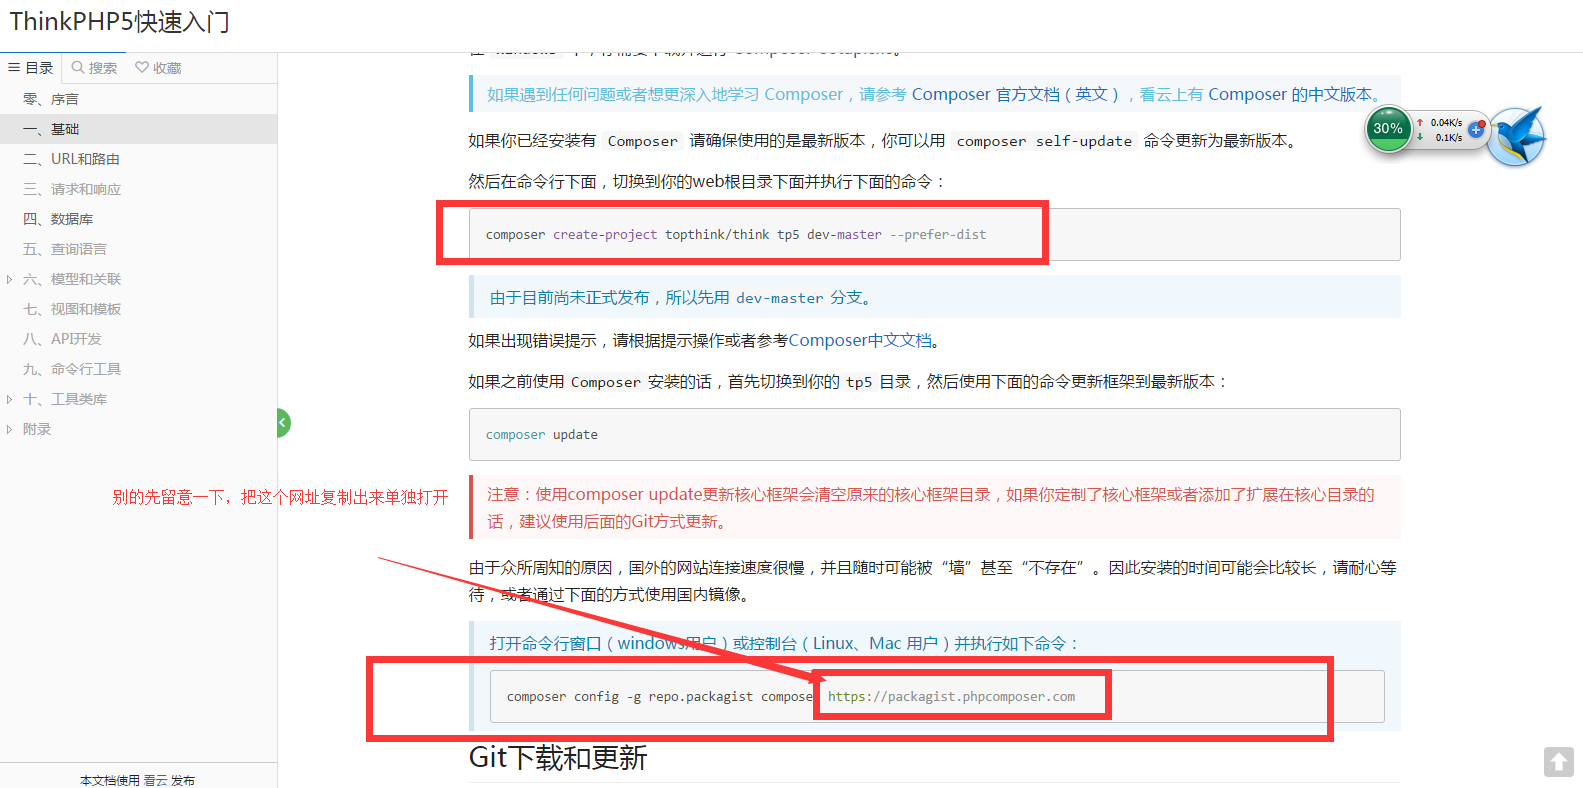Viewport: 1583px width, 788px height.
Task: Click the network speed 0.04K/s readout
Action: [x=1446, y=123]
